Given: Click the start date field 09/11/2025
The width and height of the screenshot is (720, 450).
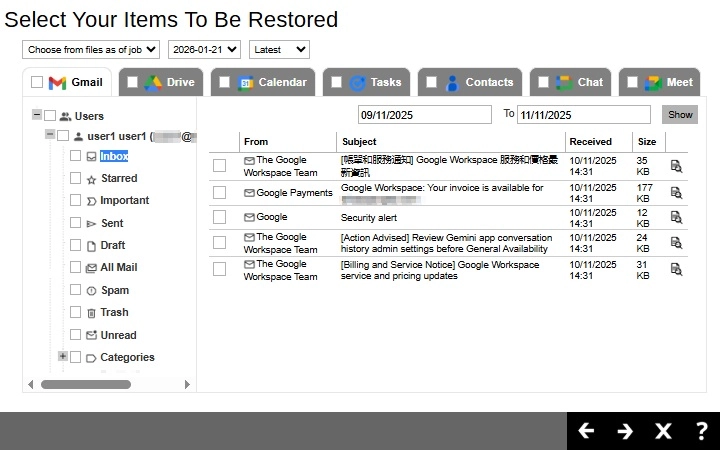Looking at the screenshot, I should 425,115.
